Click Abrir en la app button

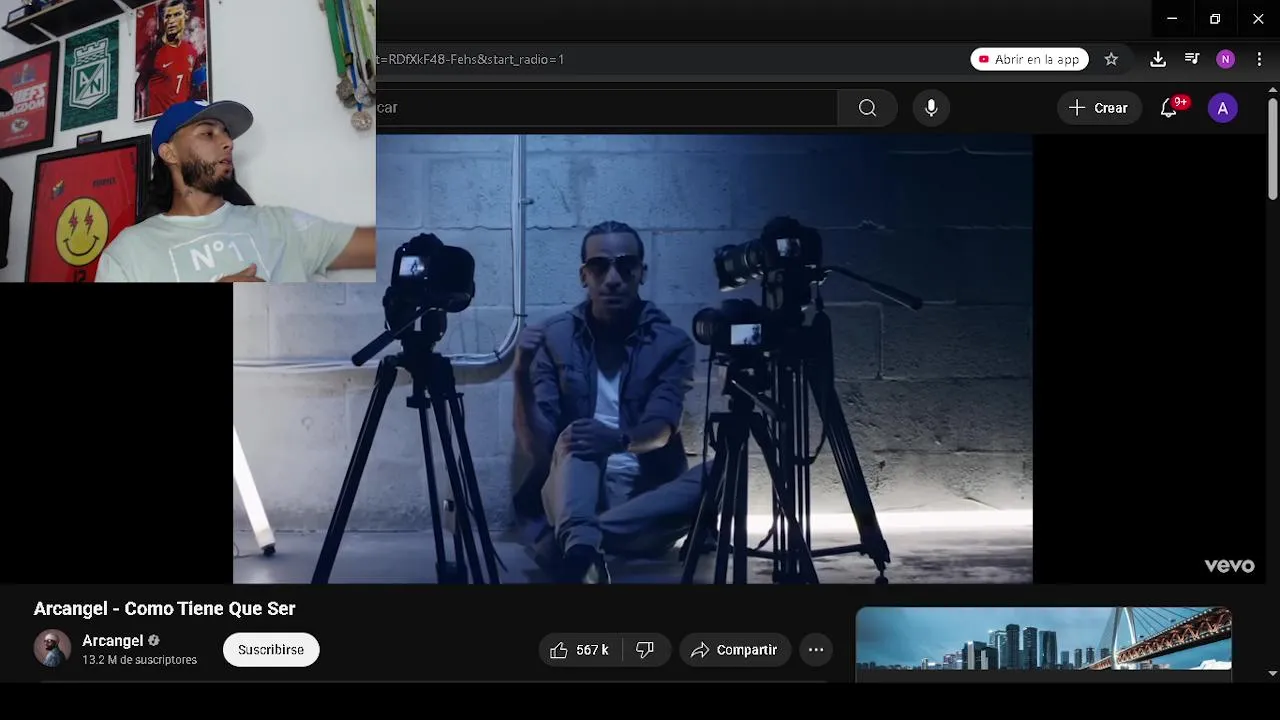(1029, 59)
